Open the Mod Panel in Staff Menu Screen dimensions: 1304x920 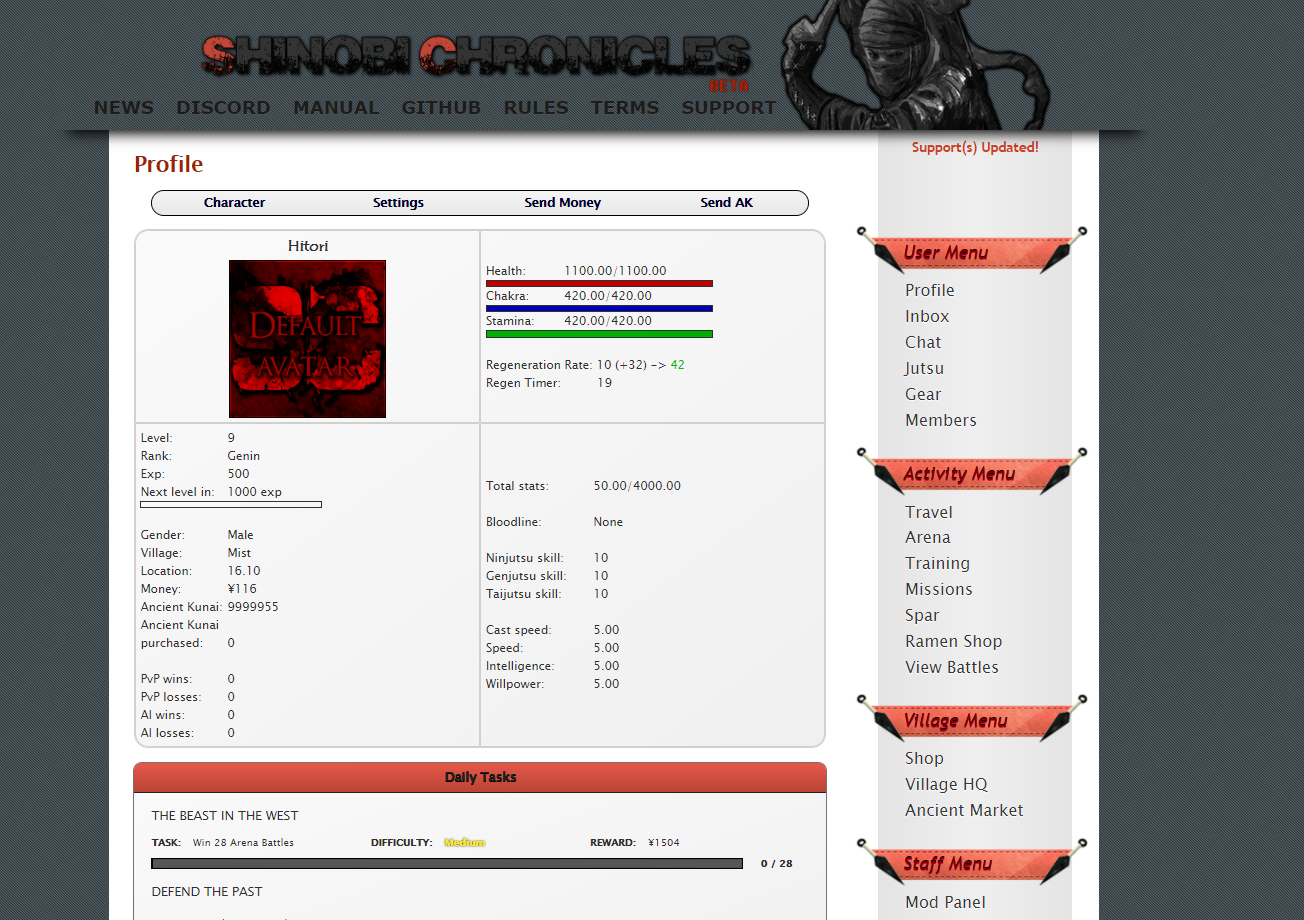(945, 902)
